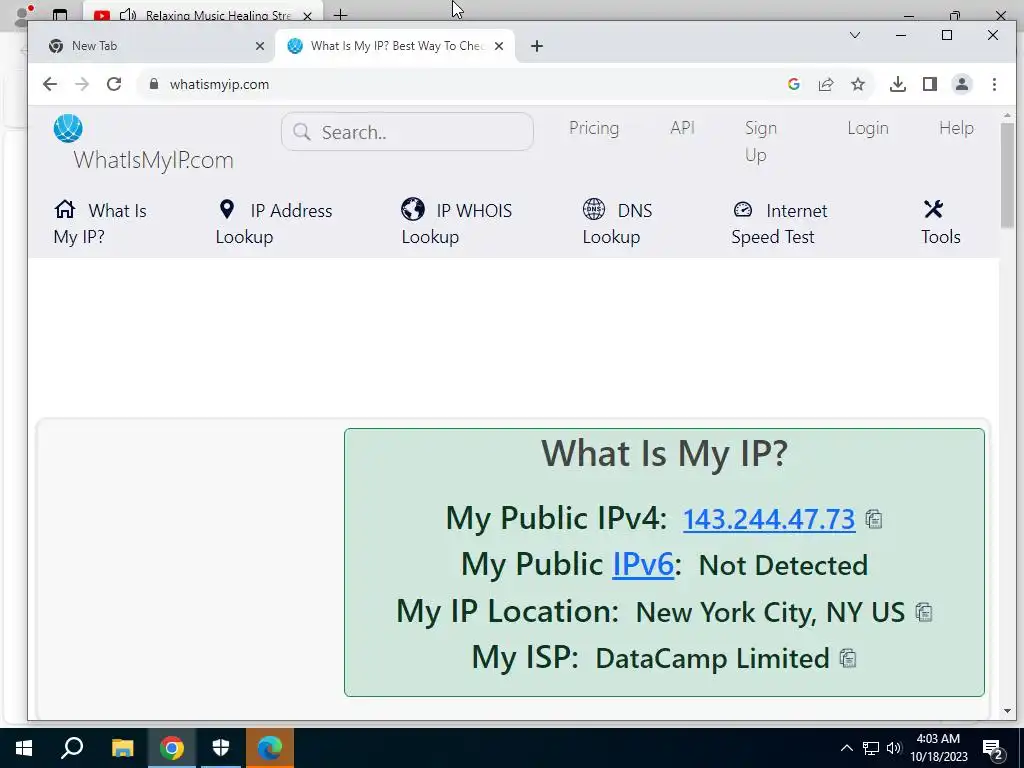Close the New Tab tab
Screen dimensions: 1024x768
(x=259, y=46)
